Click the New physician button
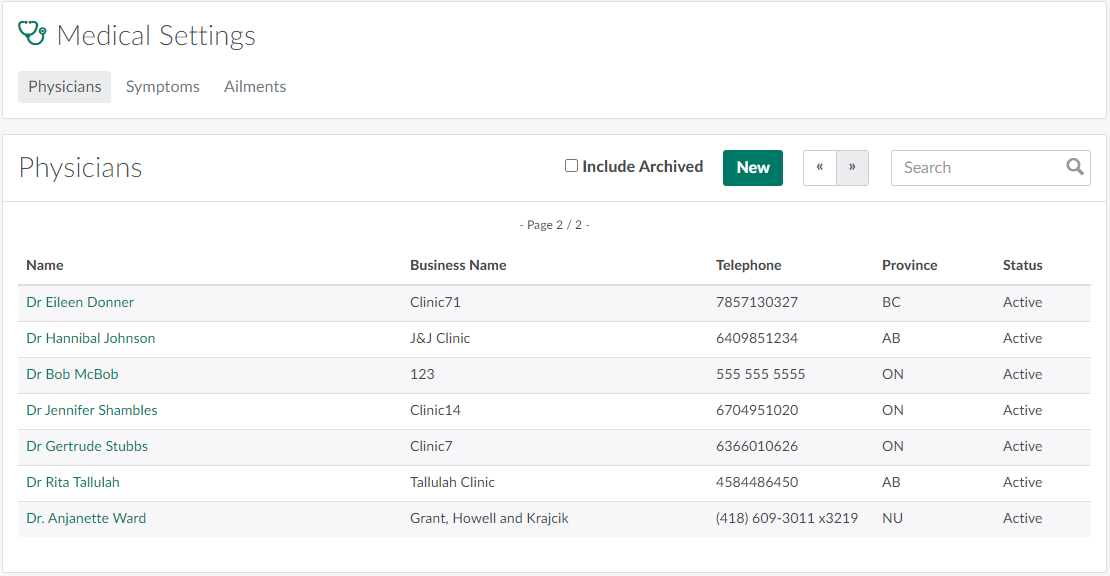This screenshot has height=576, width=1110. point(753,168)
